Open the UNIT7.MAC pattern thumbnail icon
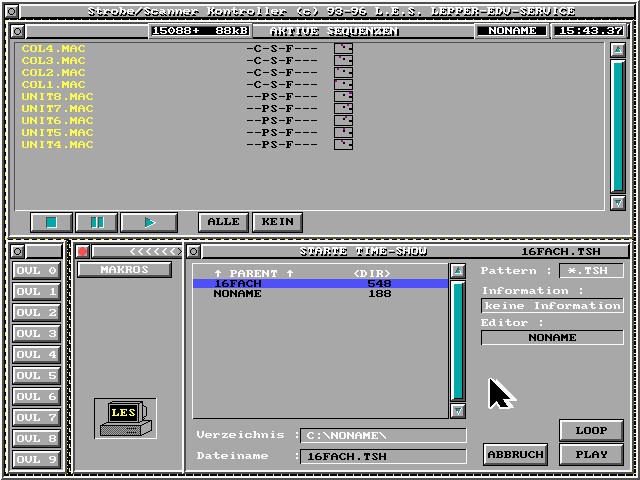 pyautogui.click(x=343, y=109)
